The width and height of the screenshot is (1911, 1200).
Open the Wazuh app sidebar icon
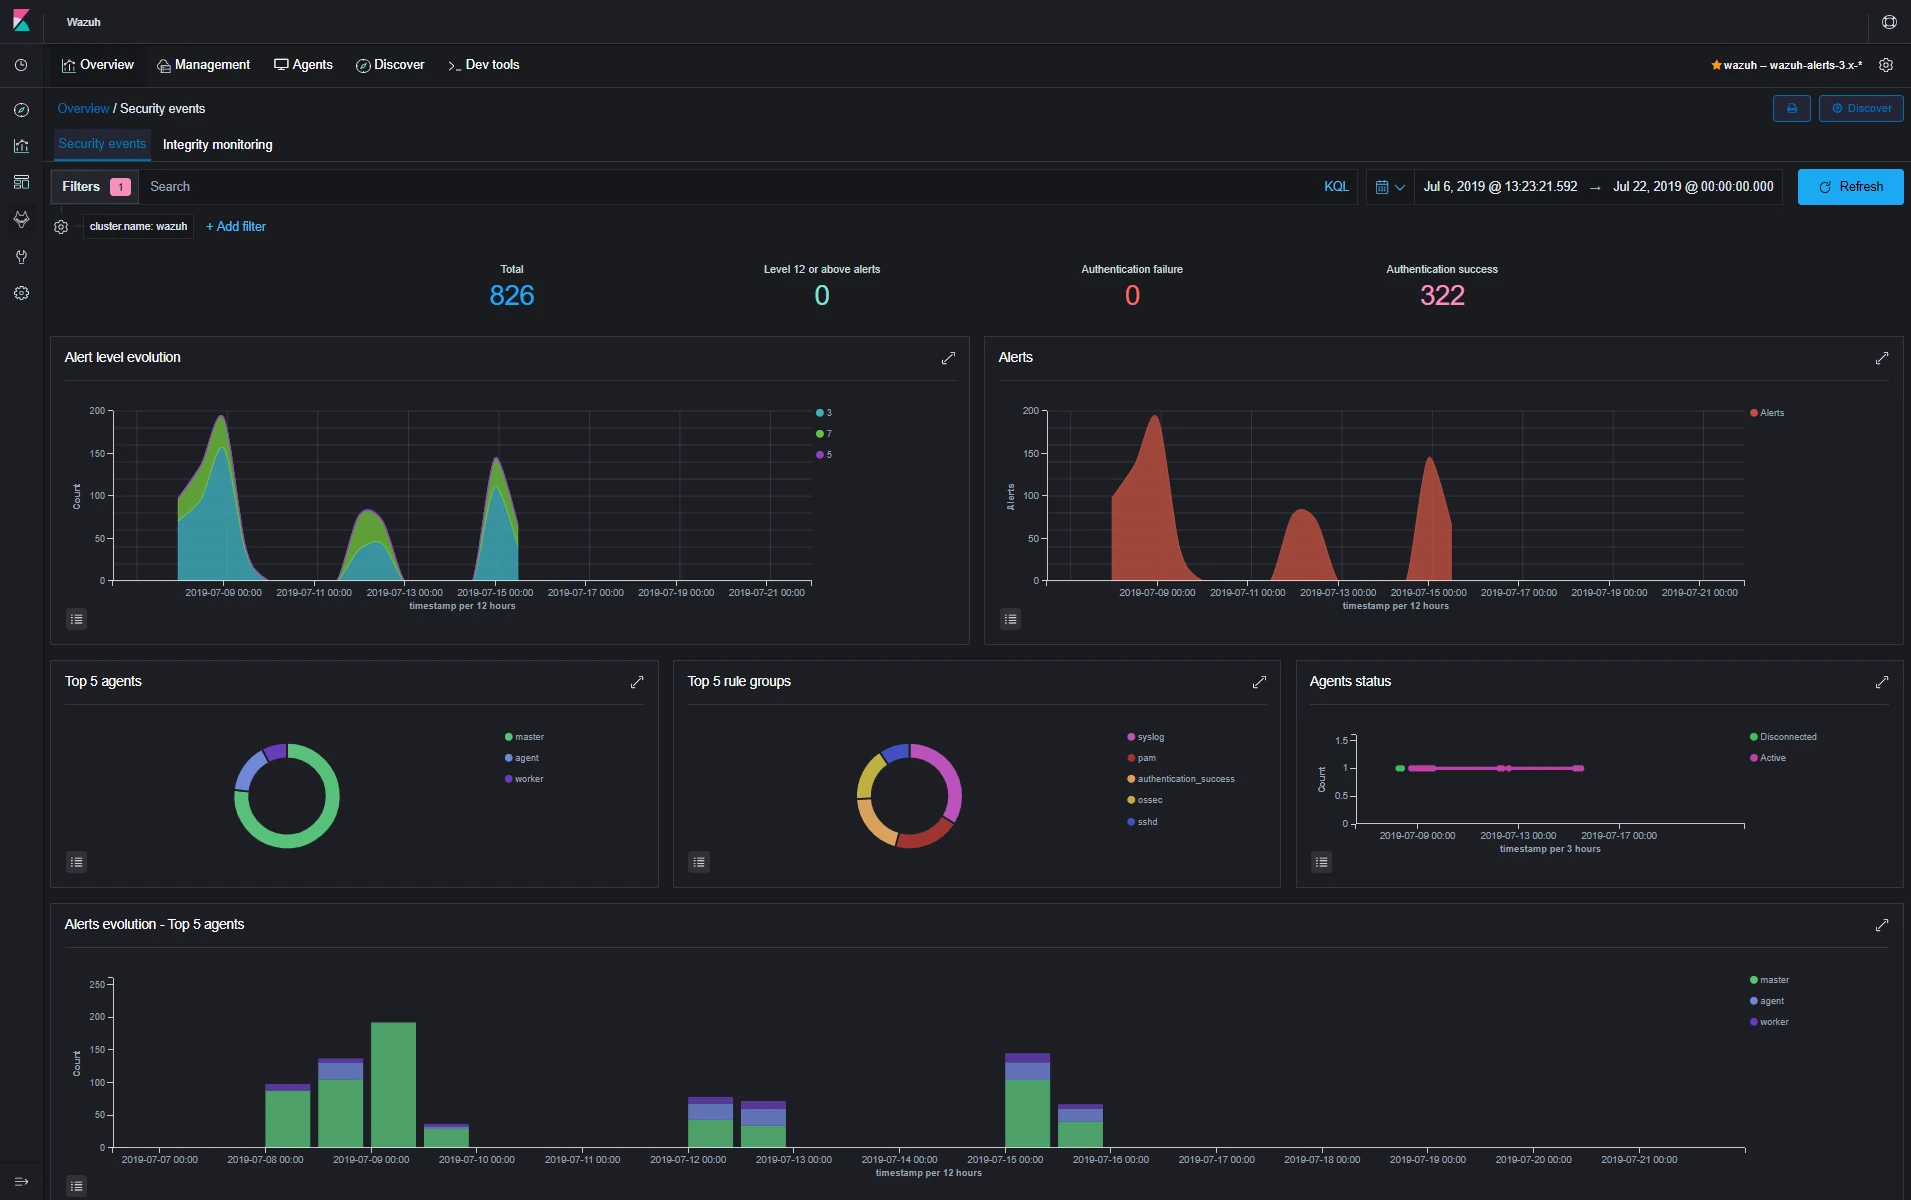[x=21, y=219]
